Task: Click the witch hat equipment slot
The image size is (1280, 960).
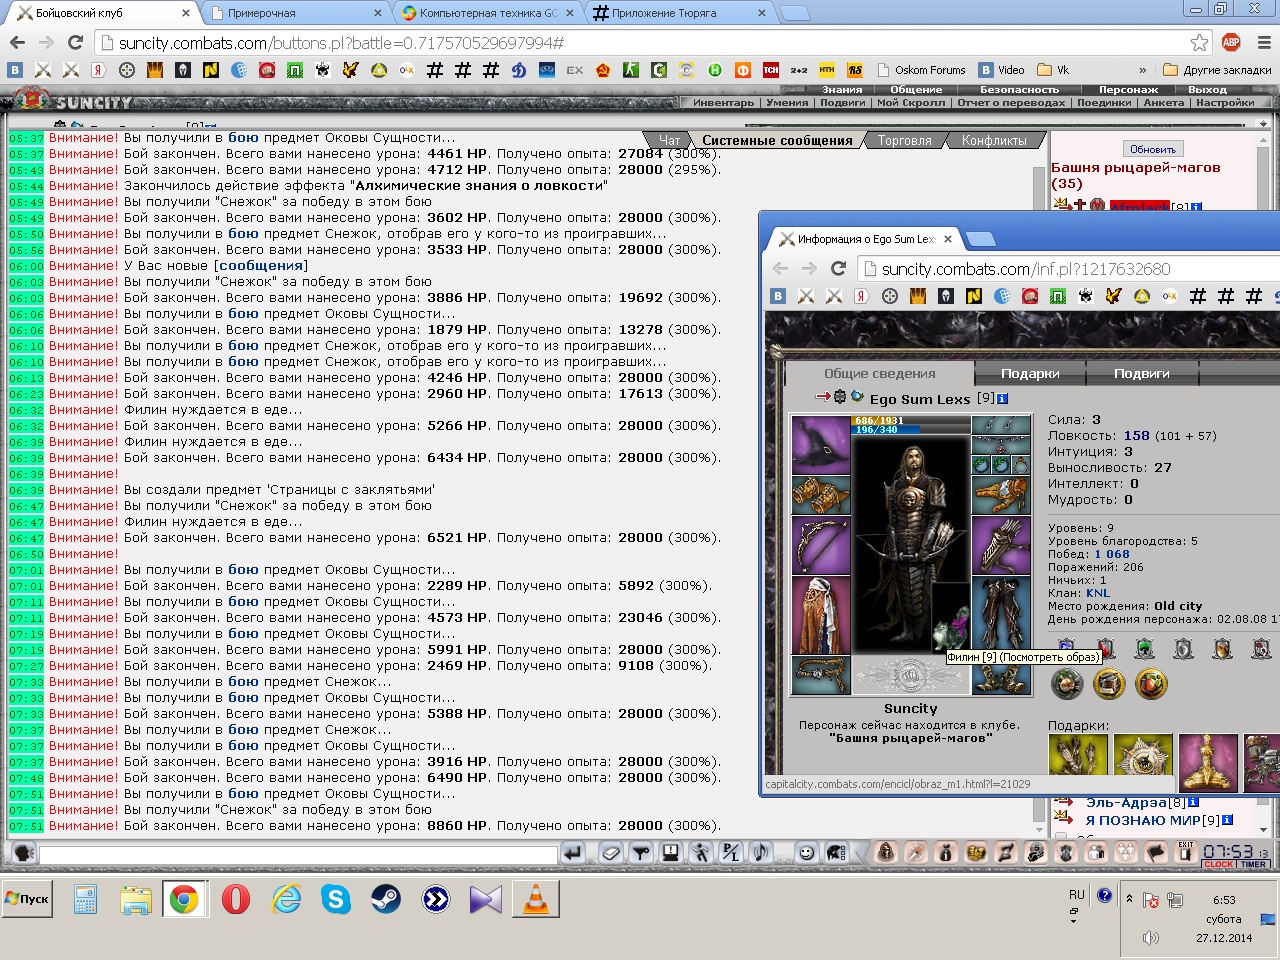Action: (x=821, y=445)
